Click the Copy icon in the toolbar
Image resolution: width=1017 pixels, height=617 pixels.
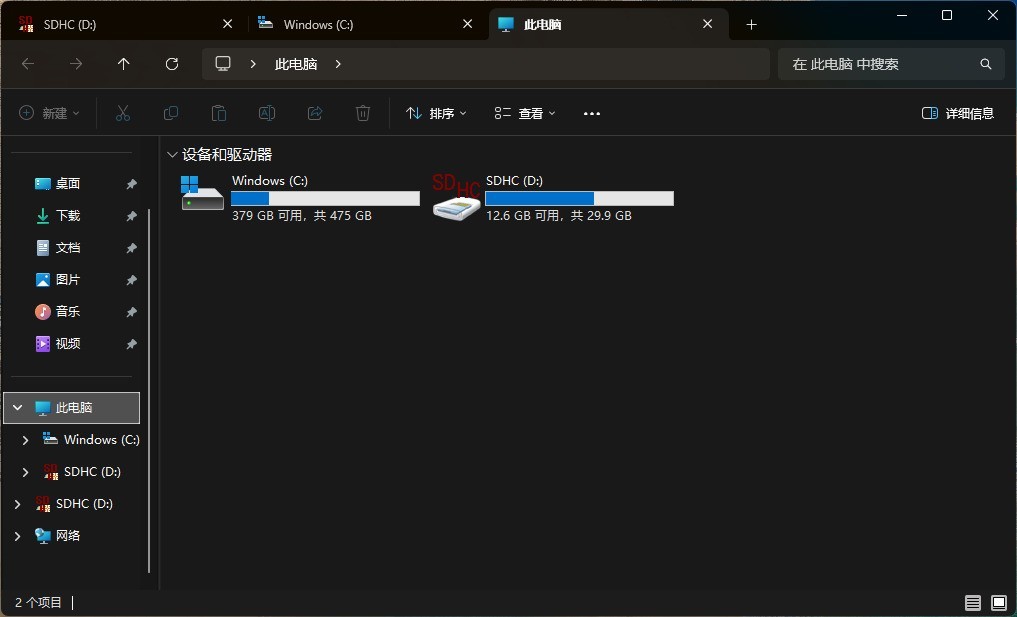(170, 113)
